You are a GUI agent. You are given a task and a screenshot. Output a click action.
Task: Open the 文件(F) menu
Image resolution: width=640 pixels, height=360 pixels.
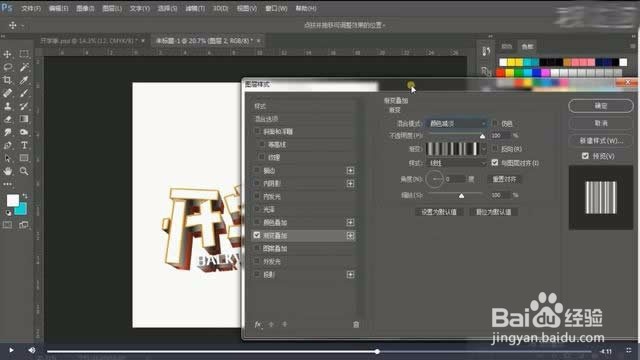pos(31,8)
